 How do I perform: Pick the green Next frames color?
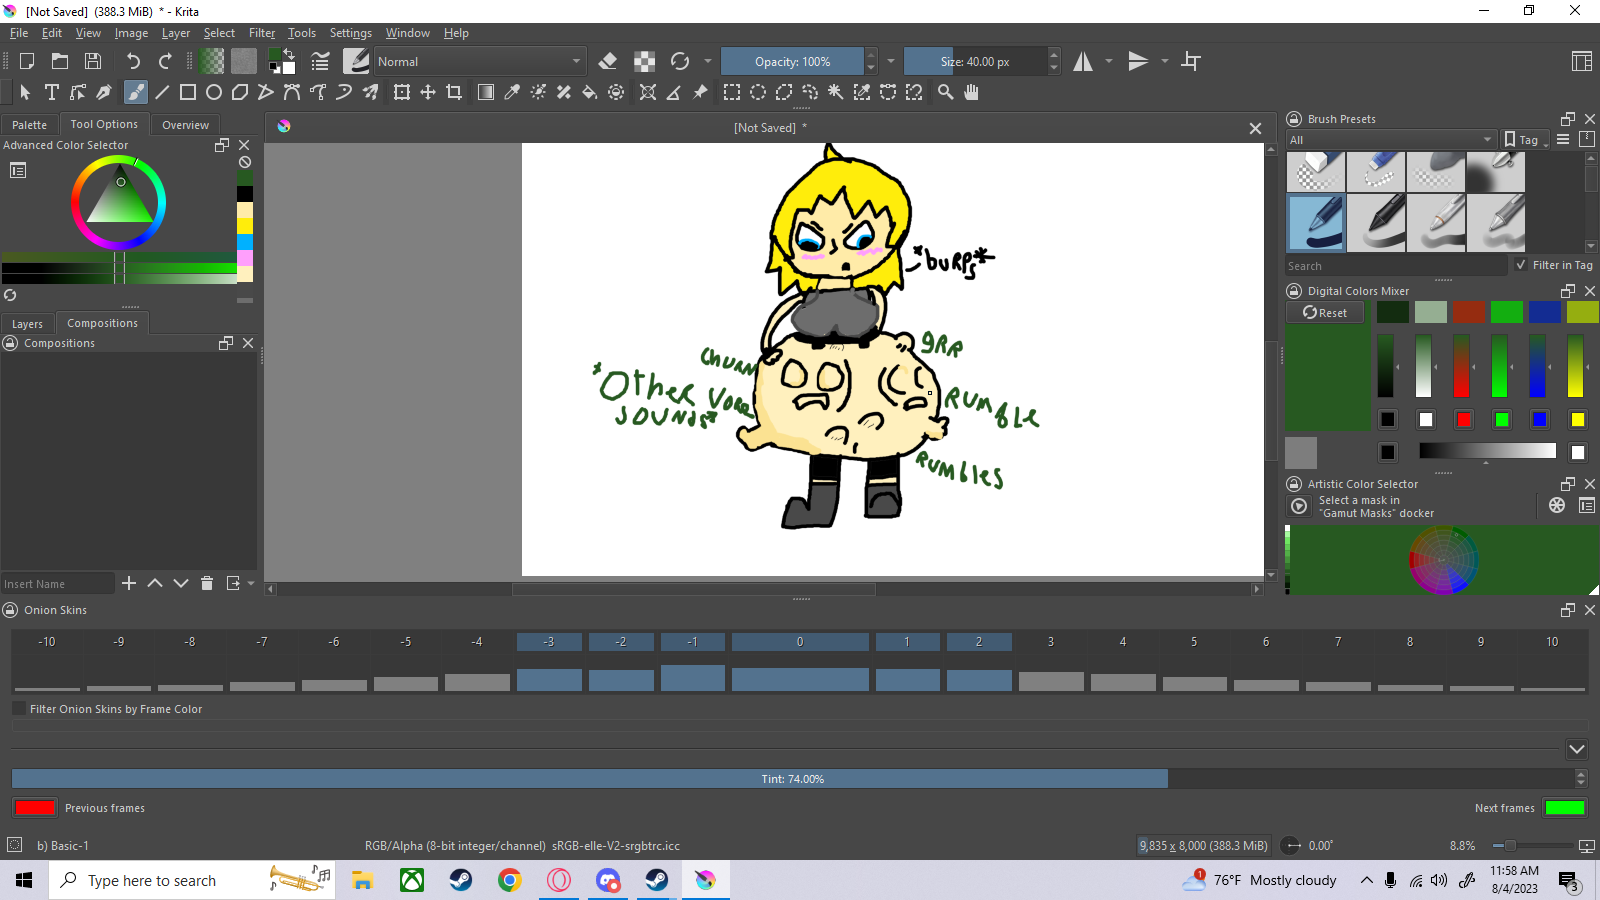1565,807
